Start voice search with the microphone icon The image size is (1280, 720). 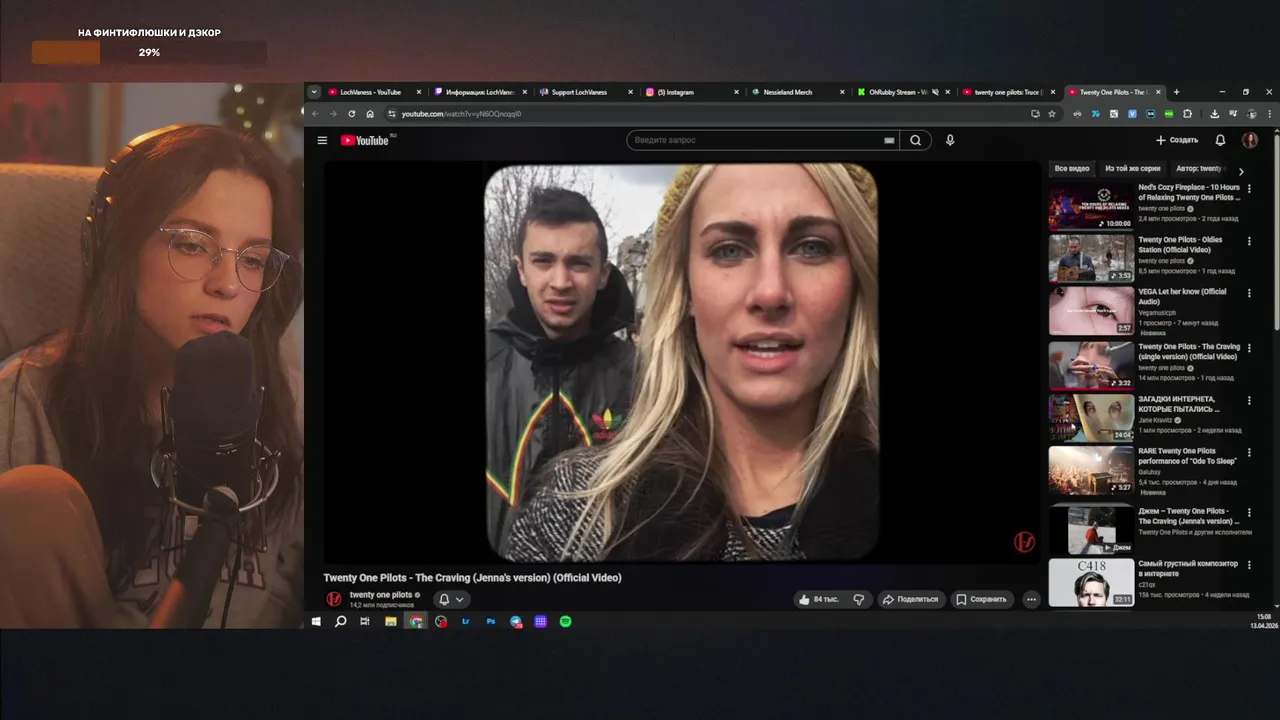coord(950,140)
